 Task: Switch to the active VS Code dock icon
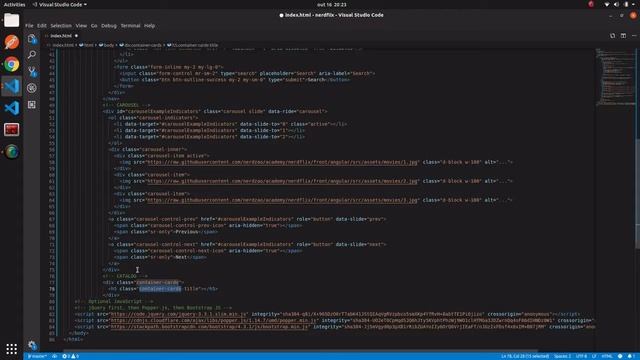pyautogui.click(x=11, y=86)
